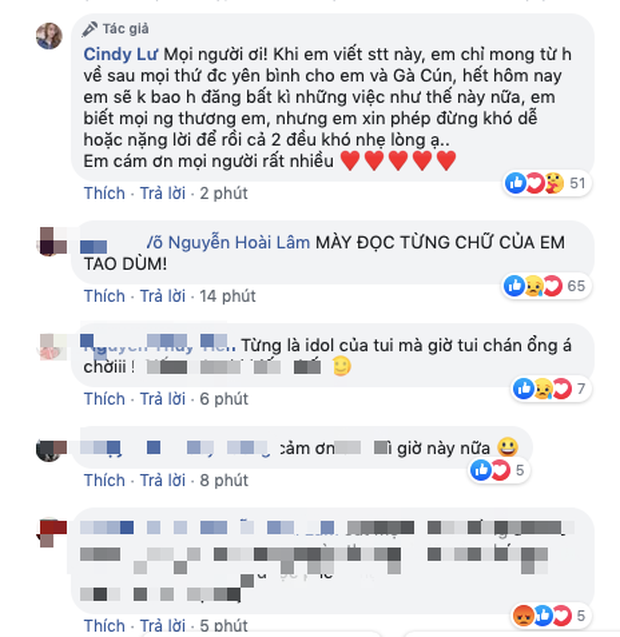Click the like icon on the 8 phút comment

[x=481, y=470]
